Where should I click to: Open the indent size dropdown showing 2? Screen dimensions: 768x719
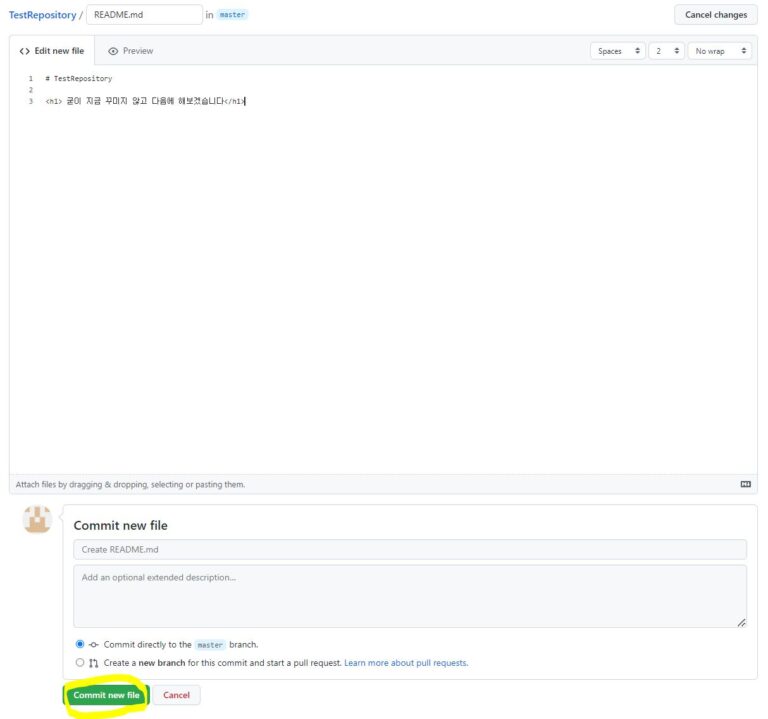pyautogui.click(x=665, y=51)
